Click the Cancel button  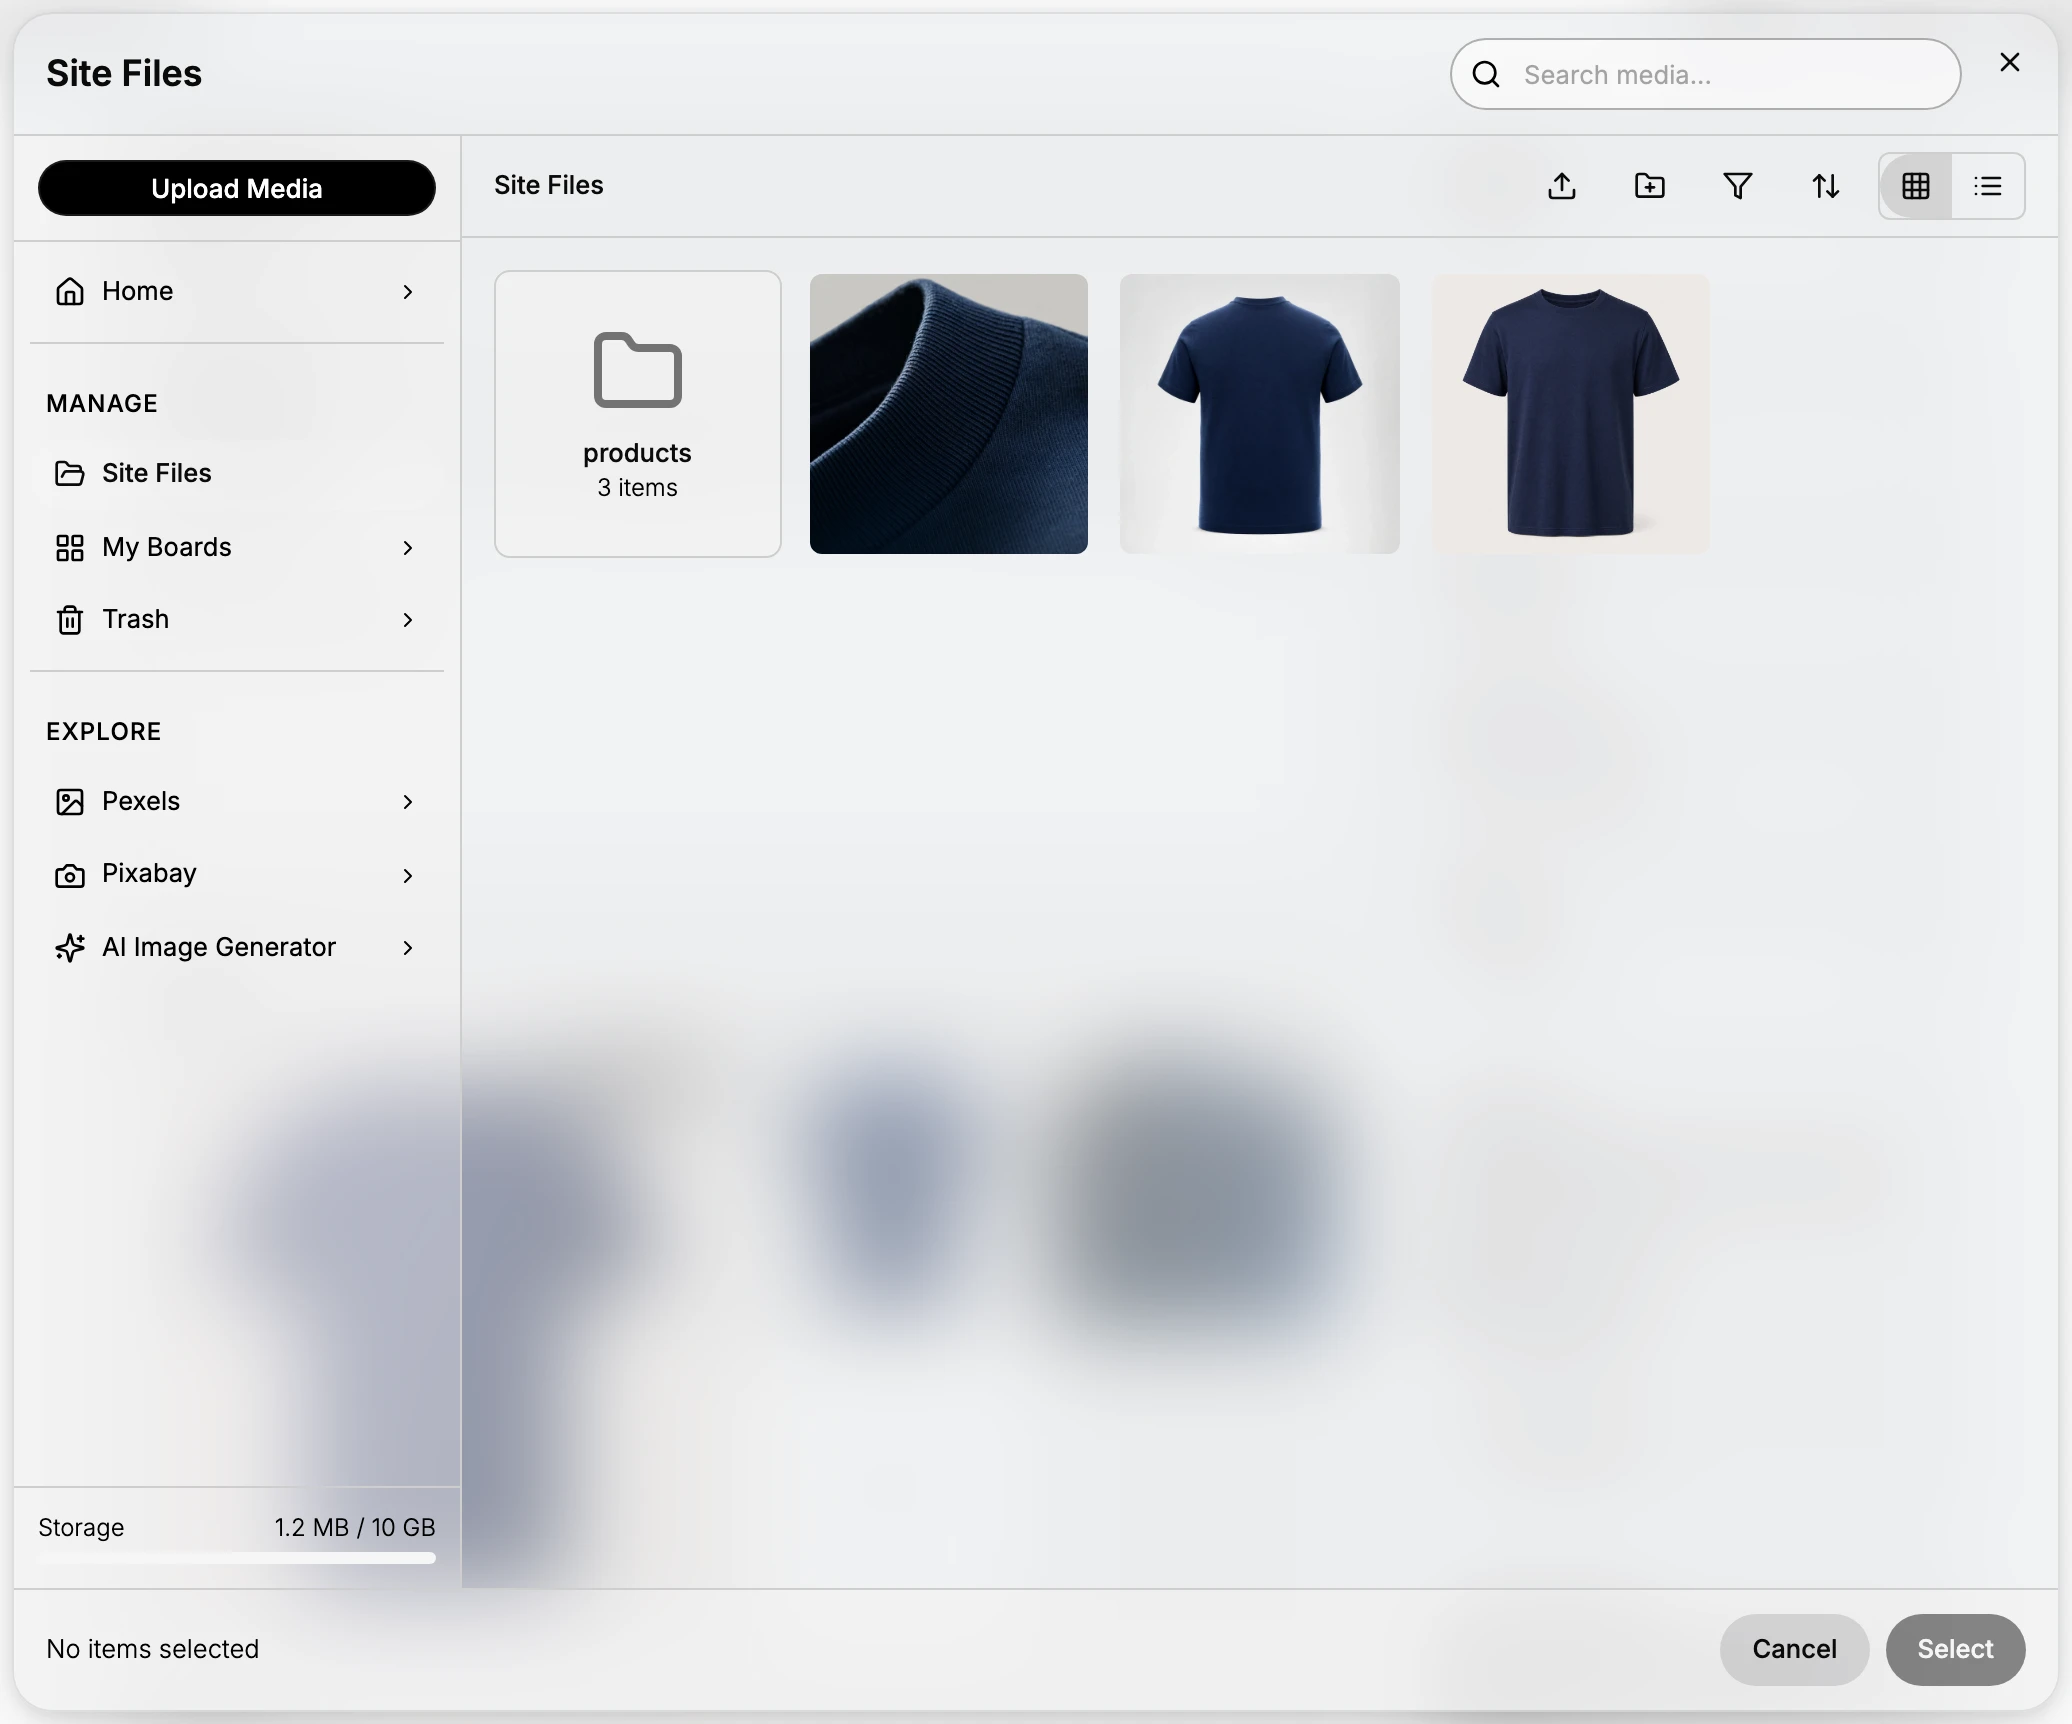click(1794, 1649)
